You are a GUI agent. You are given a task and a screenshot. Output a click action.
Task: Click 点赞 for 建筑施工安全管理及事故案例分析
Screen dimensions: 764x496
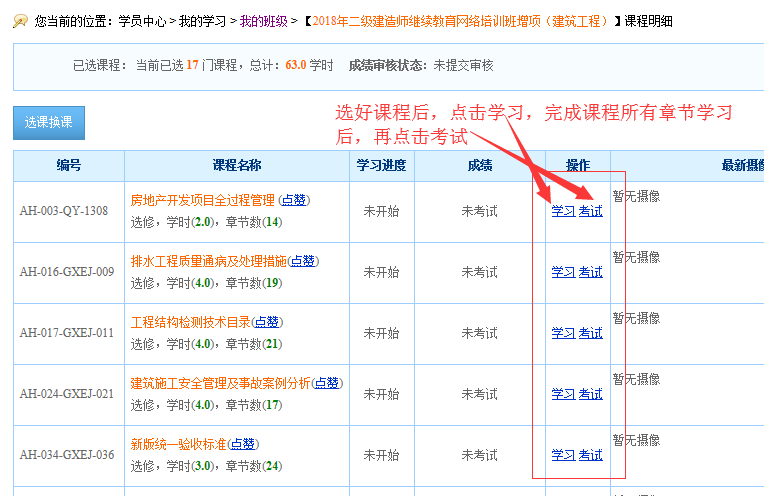tap(327, 383)
